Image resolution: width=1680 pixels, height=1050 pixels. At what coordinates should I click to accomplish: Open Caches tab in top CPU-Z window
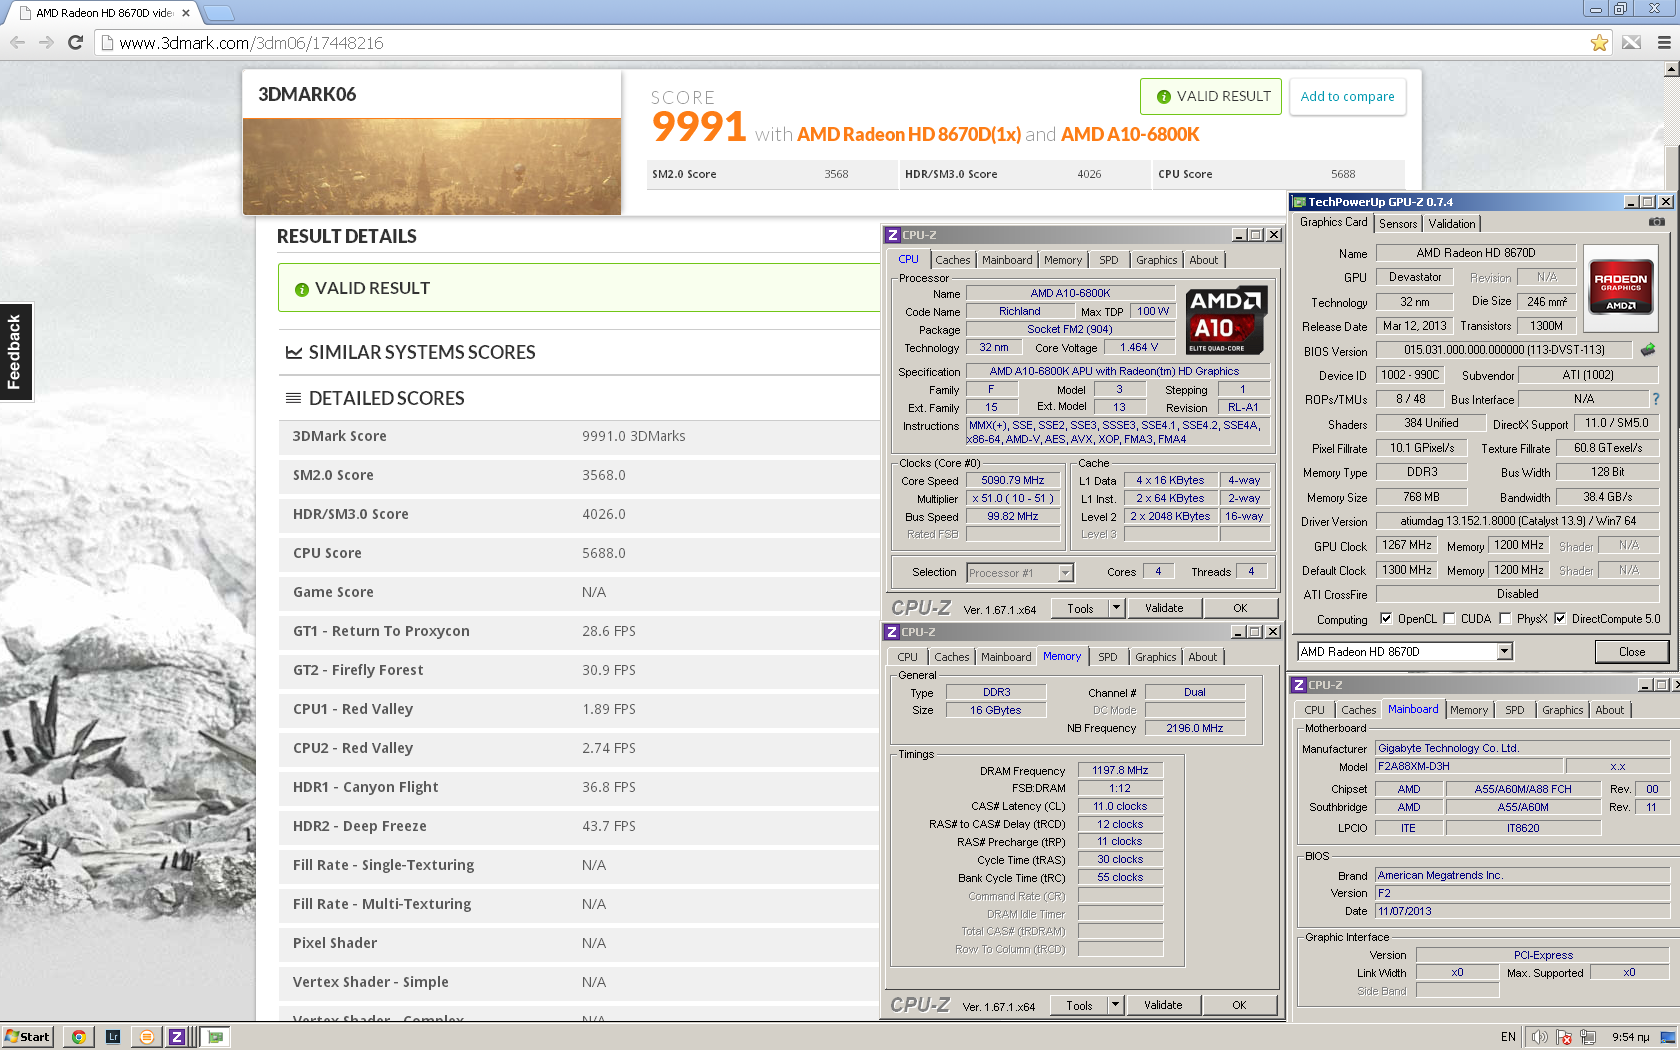(953, 260)
